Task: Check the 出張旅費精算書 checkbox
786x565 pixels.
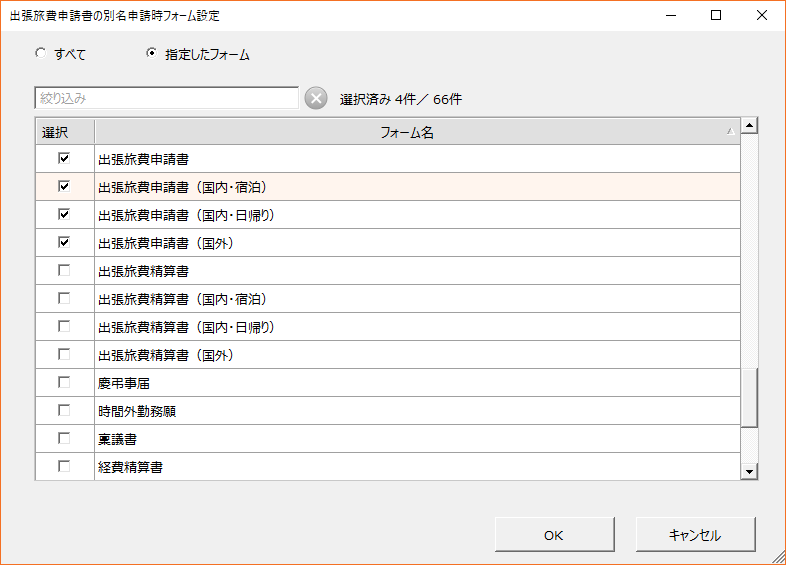Action: pos(64,270)
